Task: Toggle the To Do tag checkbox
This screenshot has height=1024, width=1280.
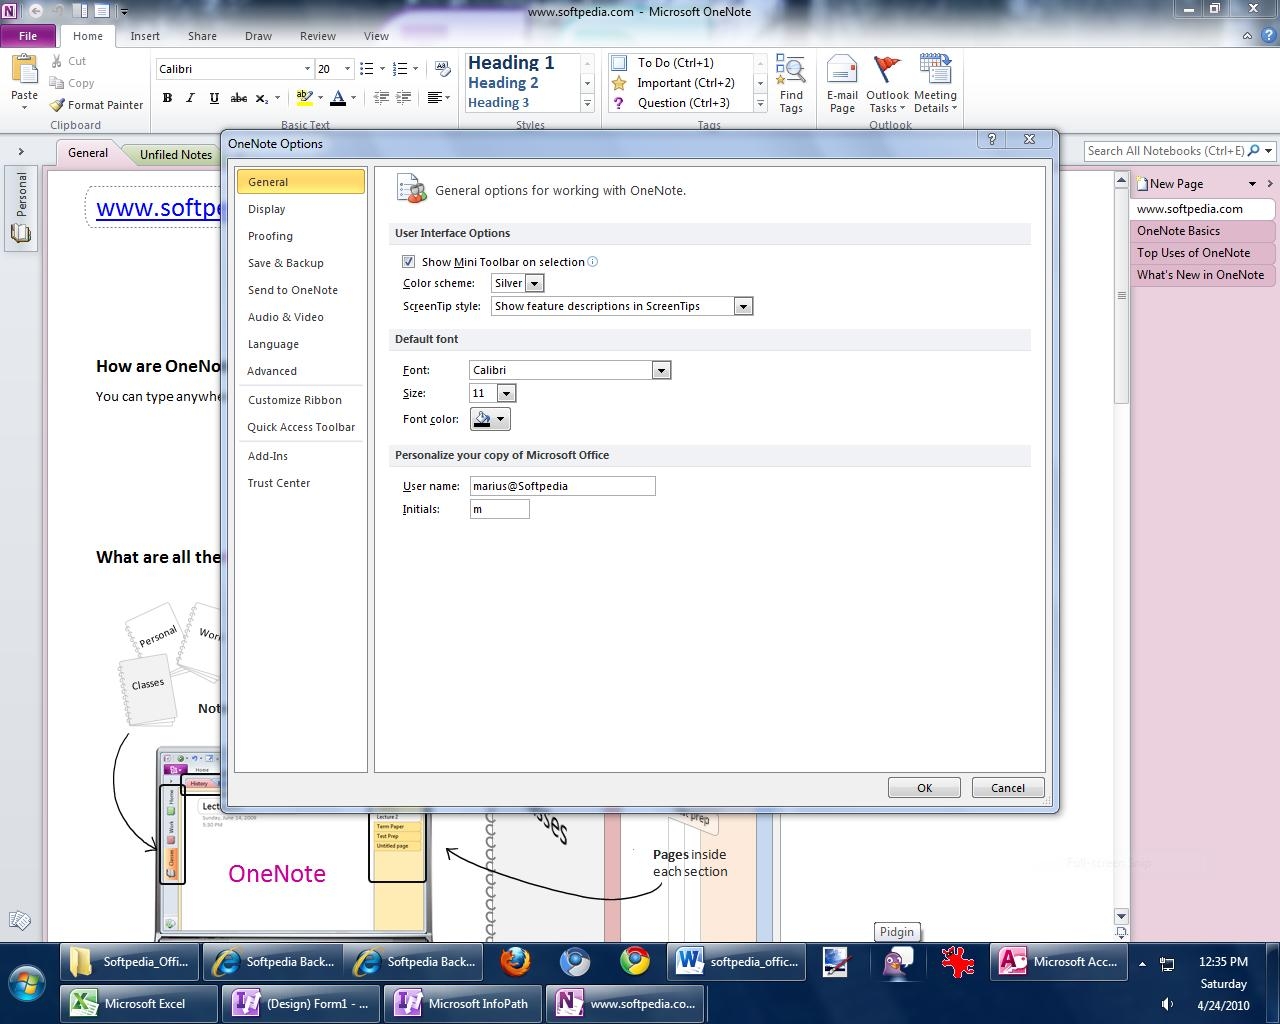Action: point(619,63)
